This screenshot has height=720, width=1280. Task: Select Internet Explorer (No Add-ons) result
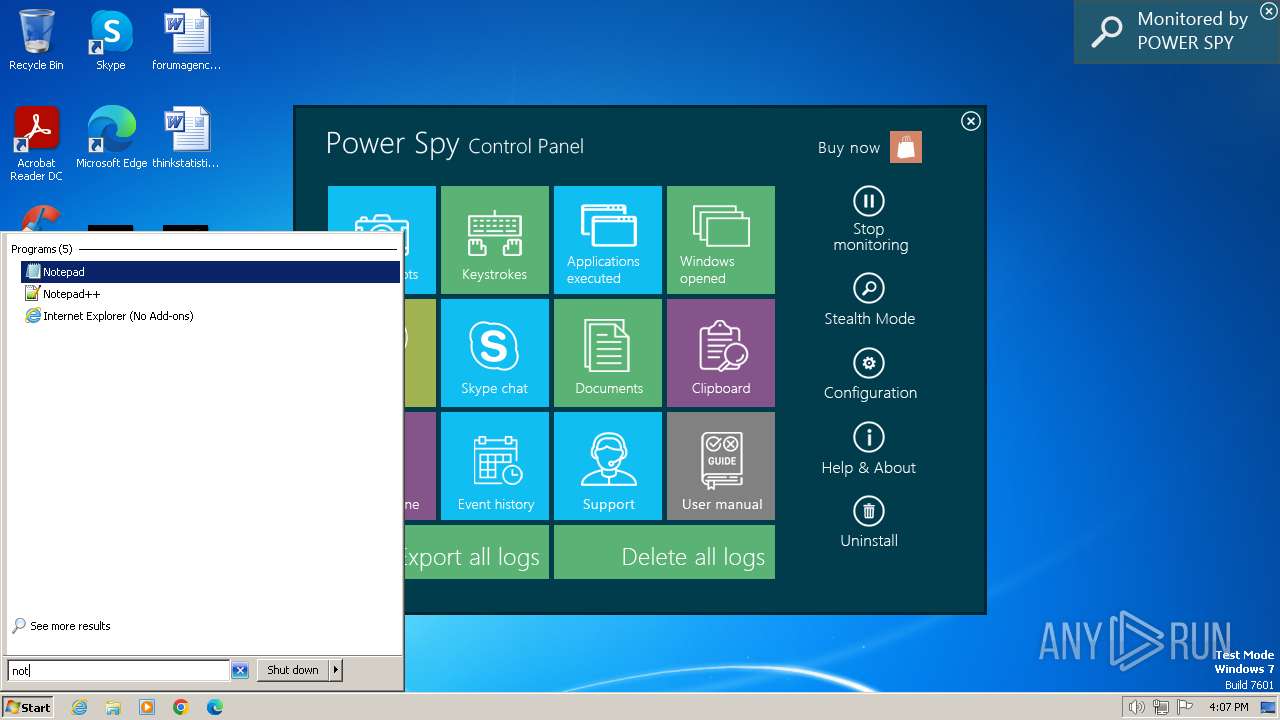click(x=210, y=316)
